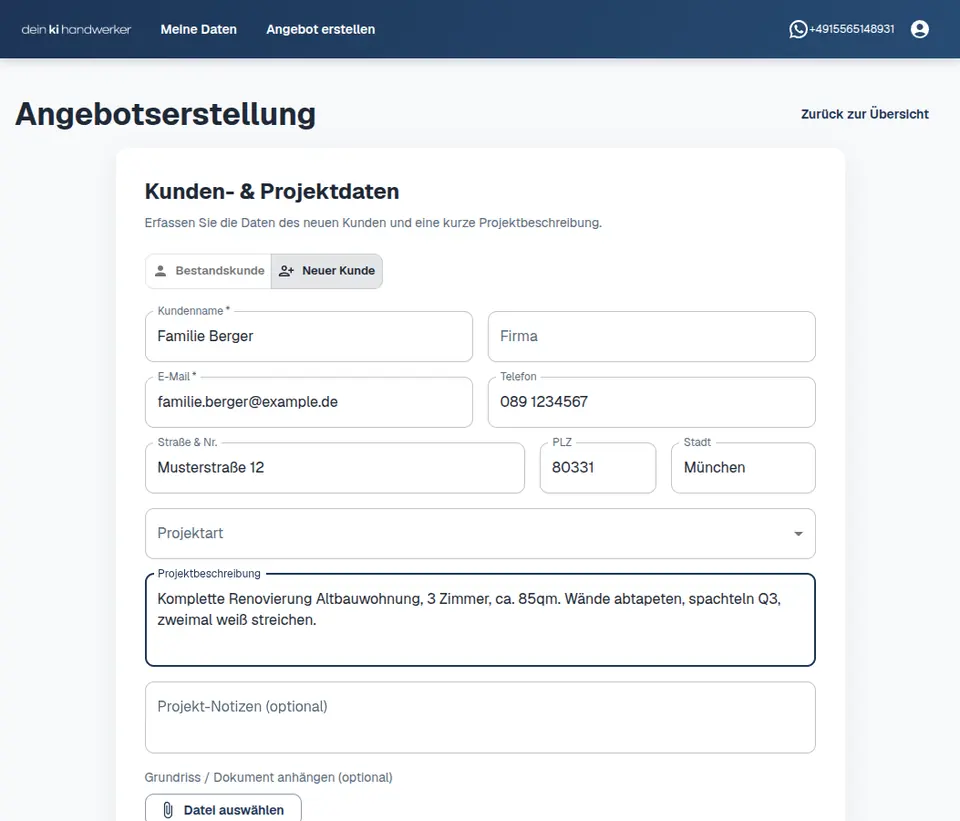The image size is (960, 821).
Task: Click the label 'Grundriss / Dokument anhängen (optional)'
Action: point(268,777)
